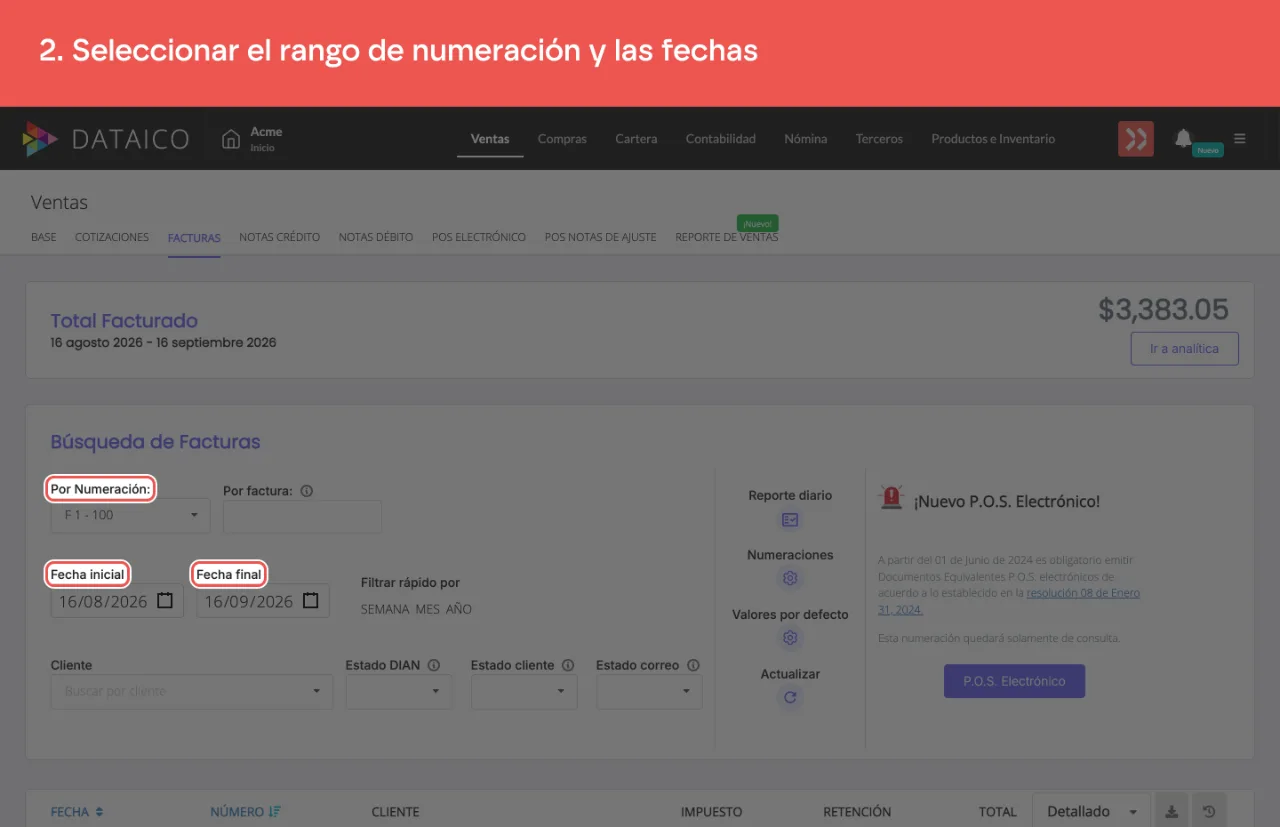Click info icon next to Estado DIAN
Image resolution: width=1280 pixels, height=827 pixels.
pos(436,665)
